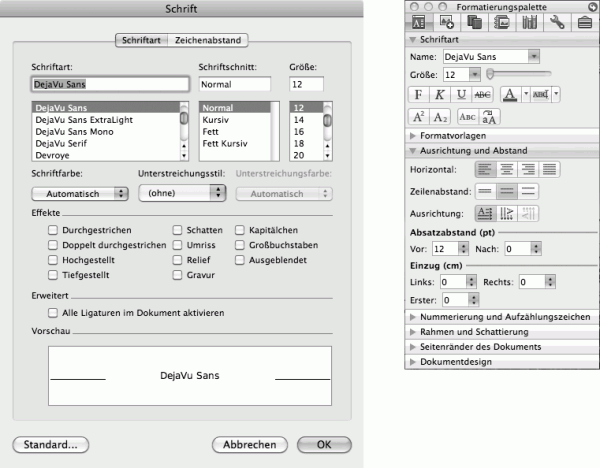This screenshot has height=468, width=600.
Task: Click the Schriftart text field
Action: [110, 84]
